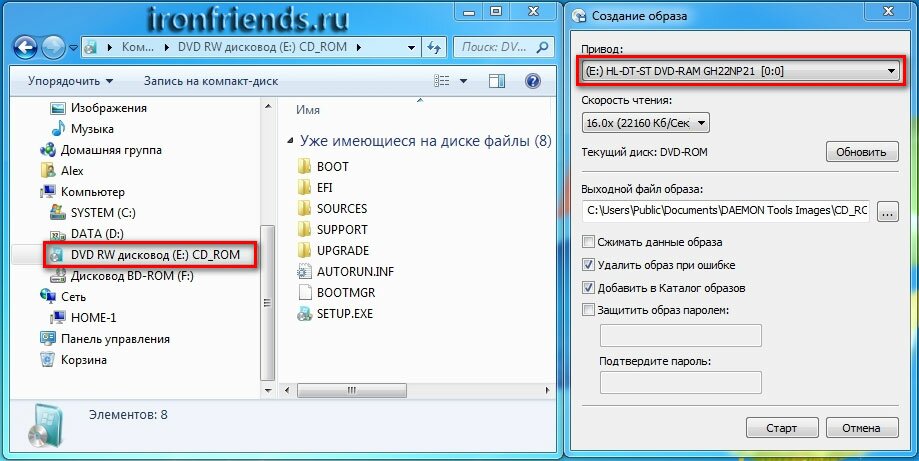Click the Explorer back arrow button

pos(25,47)
